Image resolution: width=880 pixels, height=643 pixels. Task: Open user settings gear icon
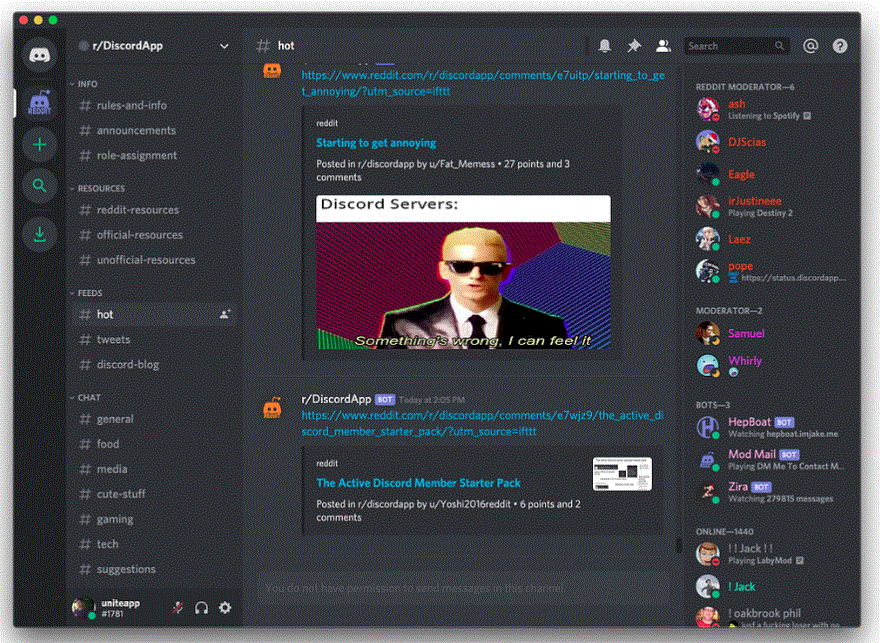[225, 608]
